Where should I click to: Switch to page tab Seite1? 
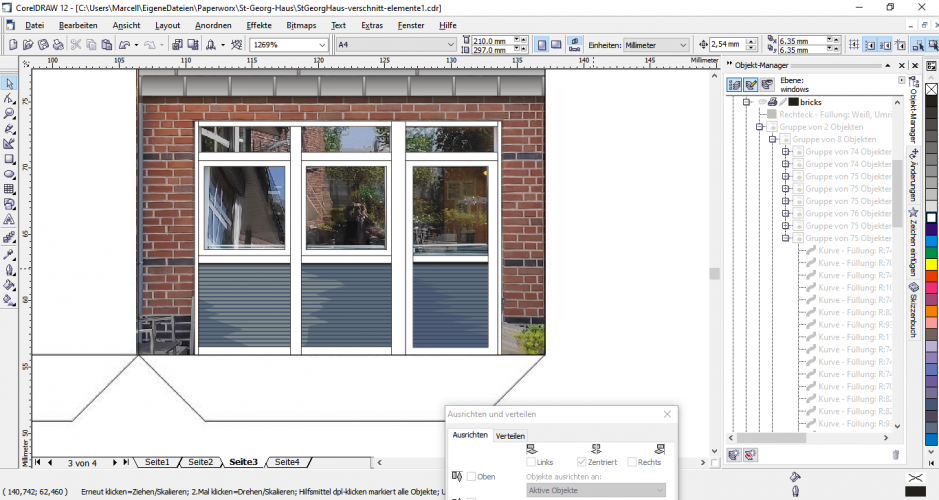point(157,462)
